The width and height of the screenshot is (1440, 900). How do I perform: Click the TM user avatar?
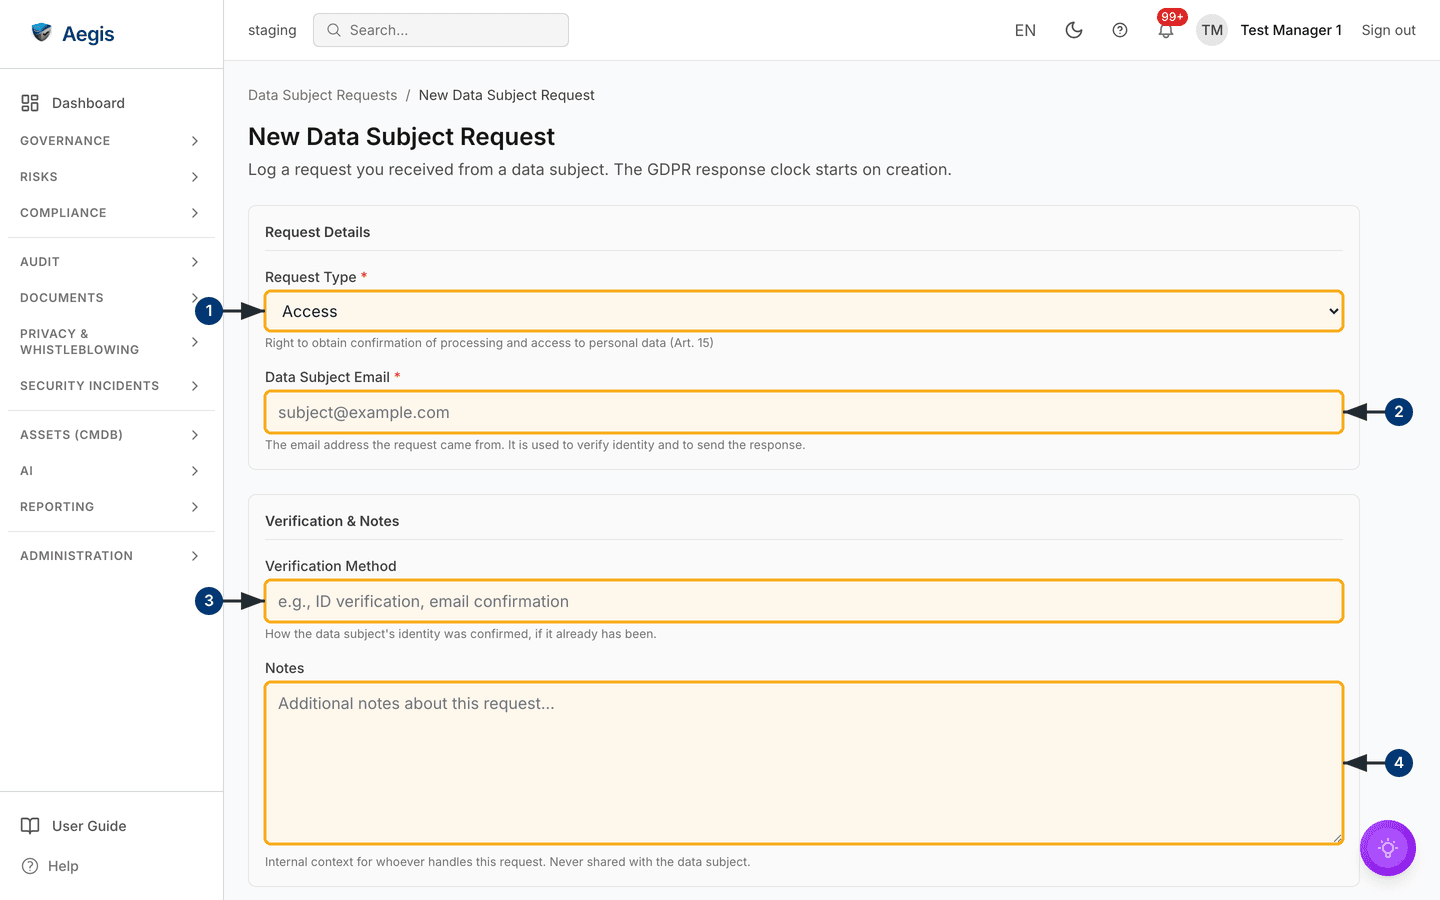coord(1212,30)
